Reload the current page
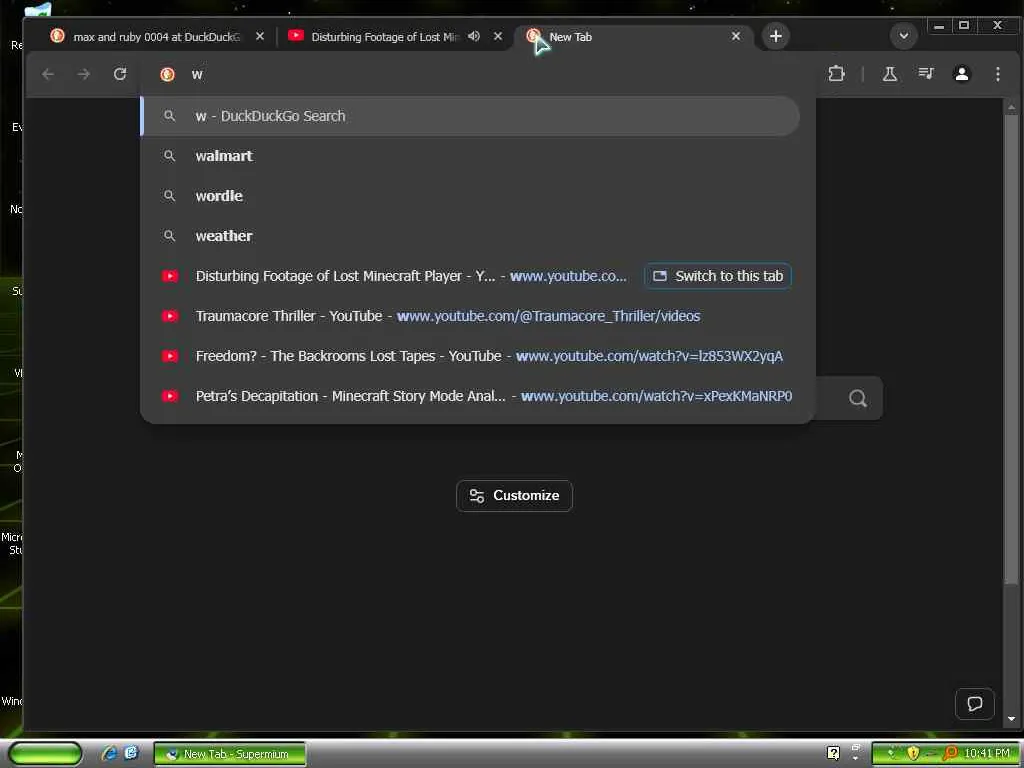 pos(120,74)
